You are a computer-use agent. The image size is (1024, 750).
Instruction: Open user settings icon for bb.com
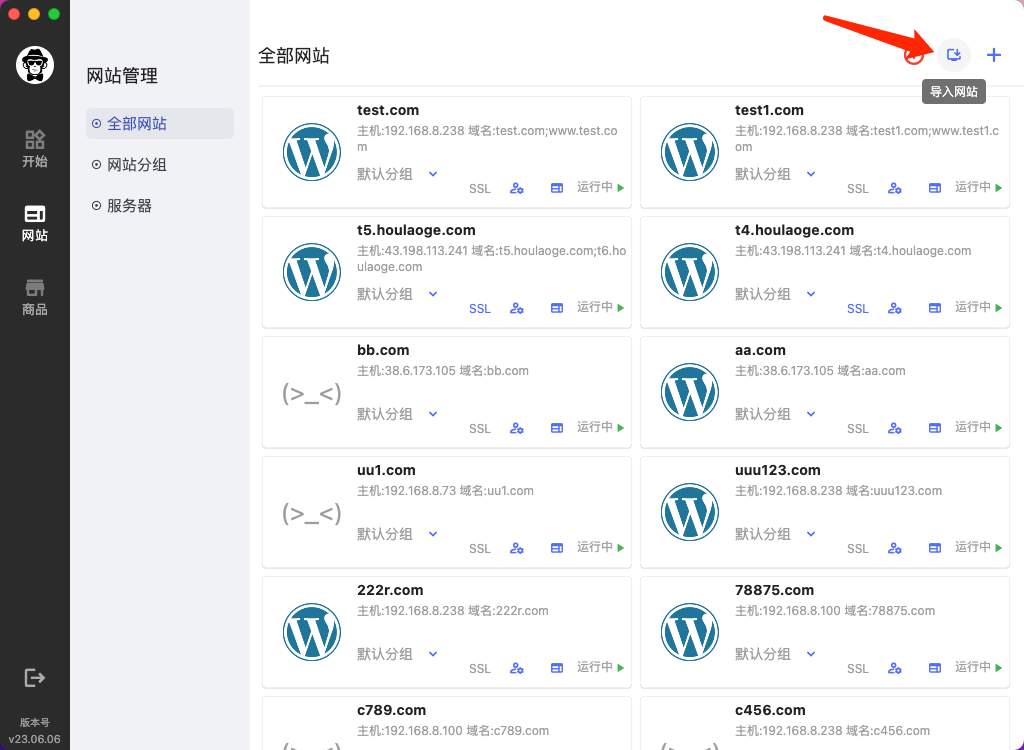click(517, 428)
